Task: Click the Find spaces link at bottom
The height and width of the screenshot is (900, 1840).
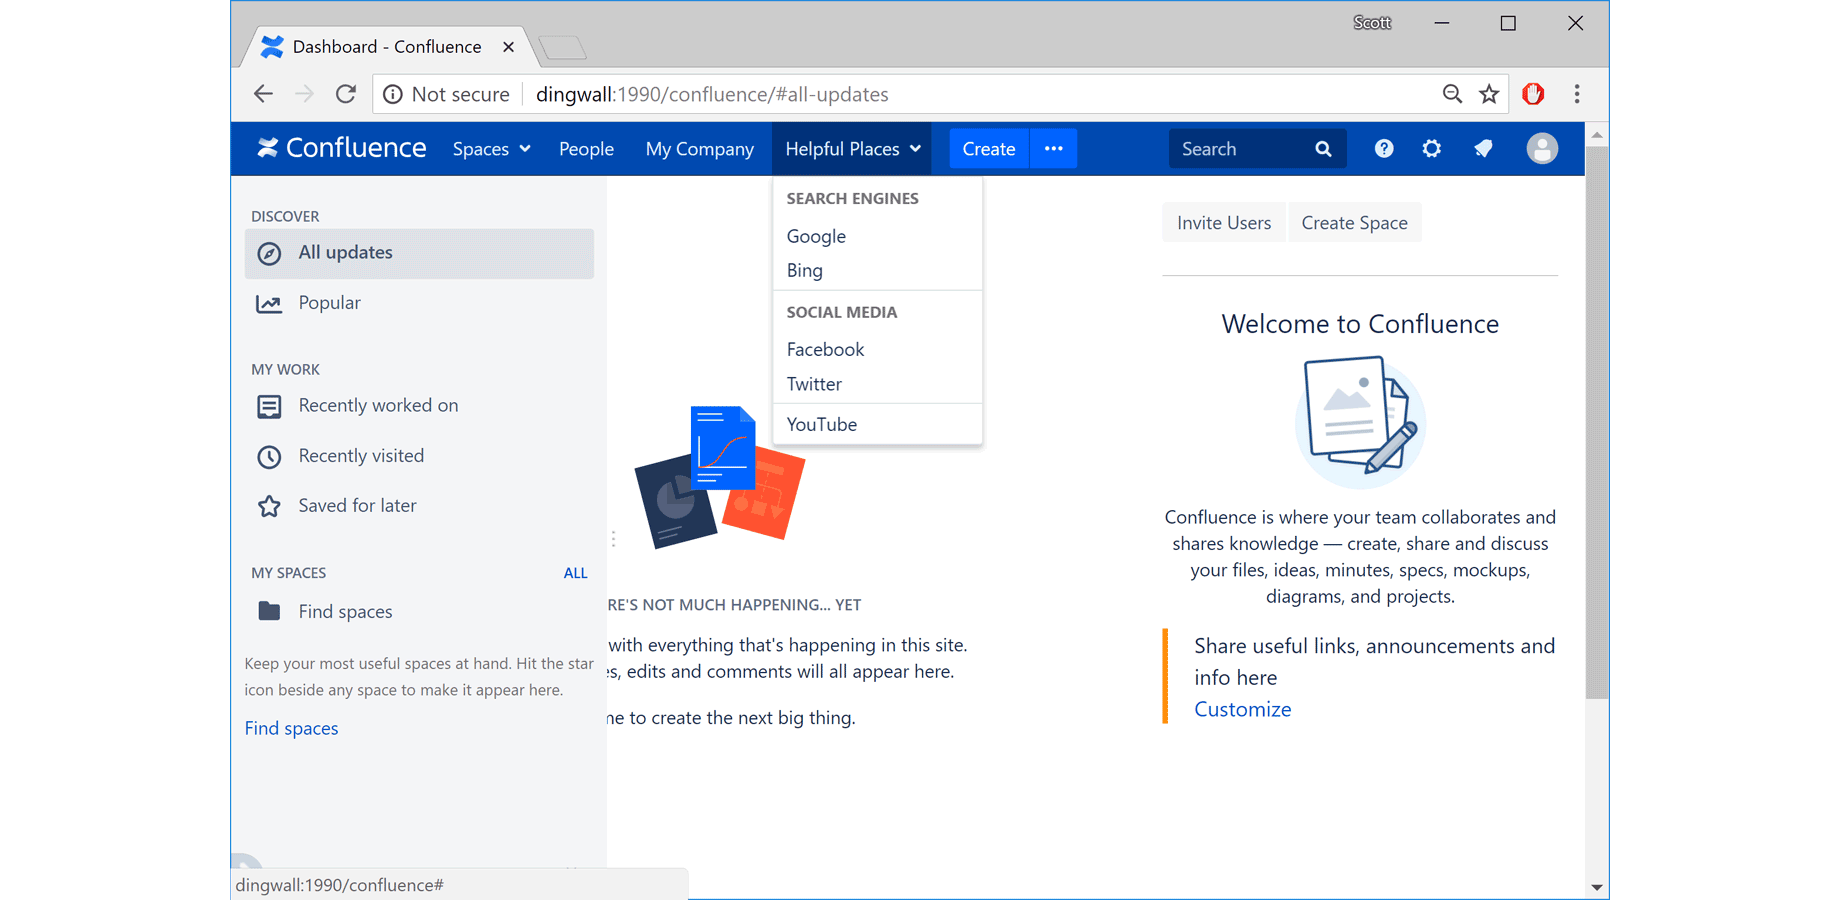Action: pos(291,728)
